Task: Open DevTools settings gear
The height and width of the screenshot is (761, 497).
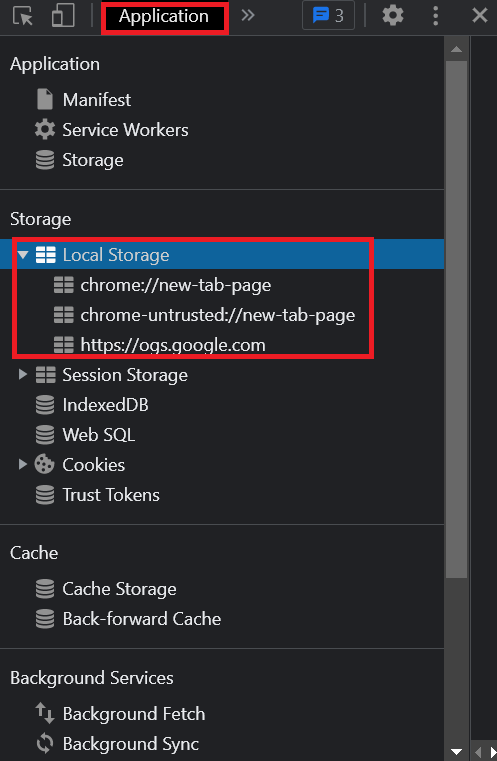Action: click(x=393, y=16)
